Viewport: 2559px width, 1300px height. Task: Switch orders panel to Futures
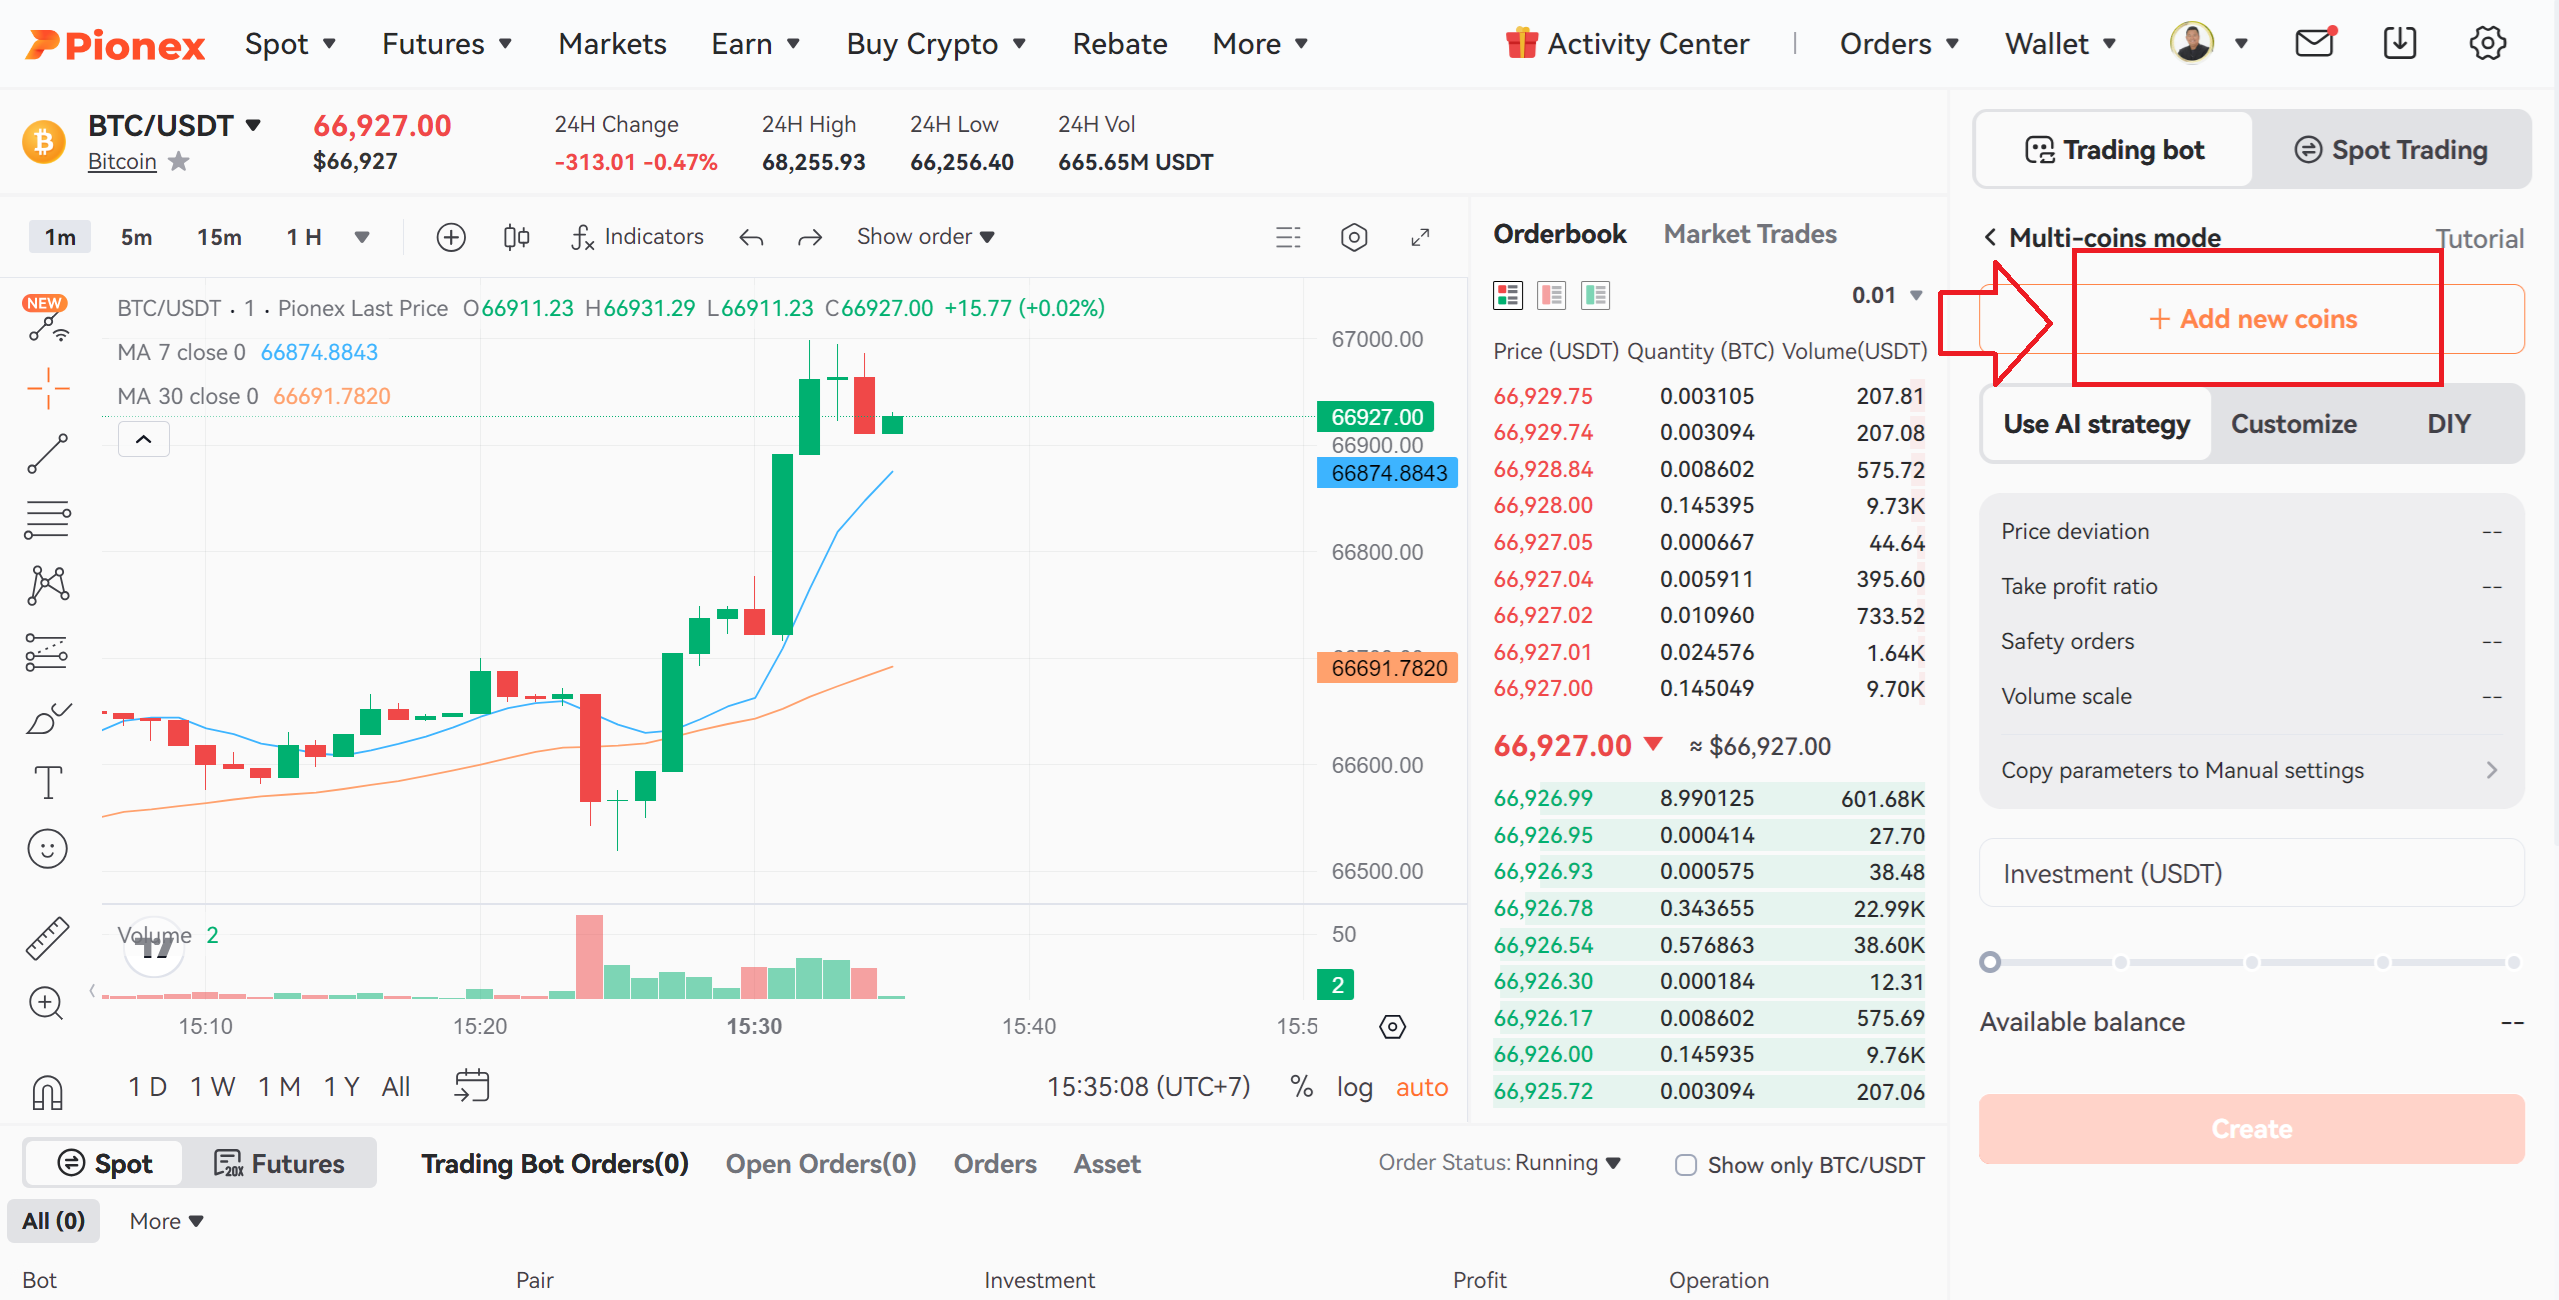279,1164
